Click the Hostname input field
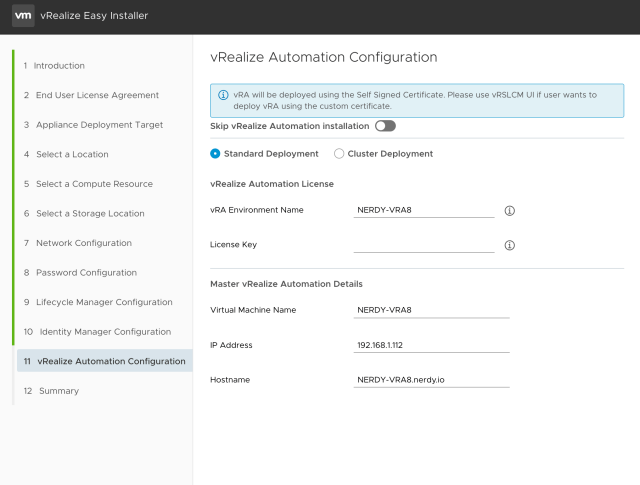The width and height of the screenshot is (640, 485). (432, 380)
